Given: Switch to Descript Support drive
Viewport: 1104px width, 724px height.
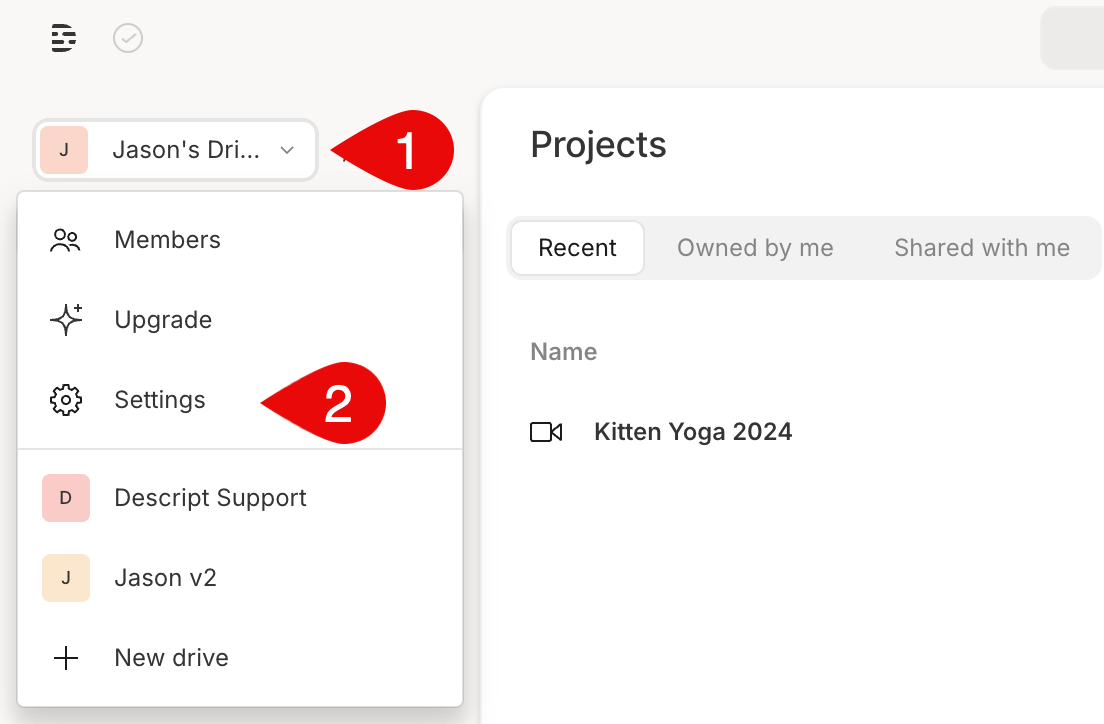Looking at the screenshot, I should pos(240,498).
